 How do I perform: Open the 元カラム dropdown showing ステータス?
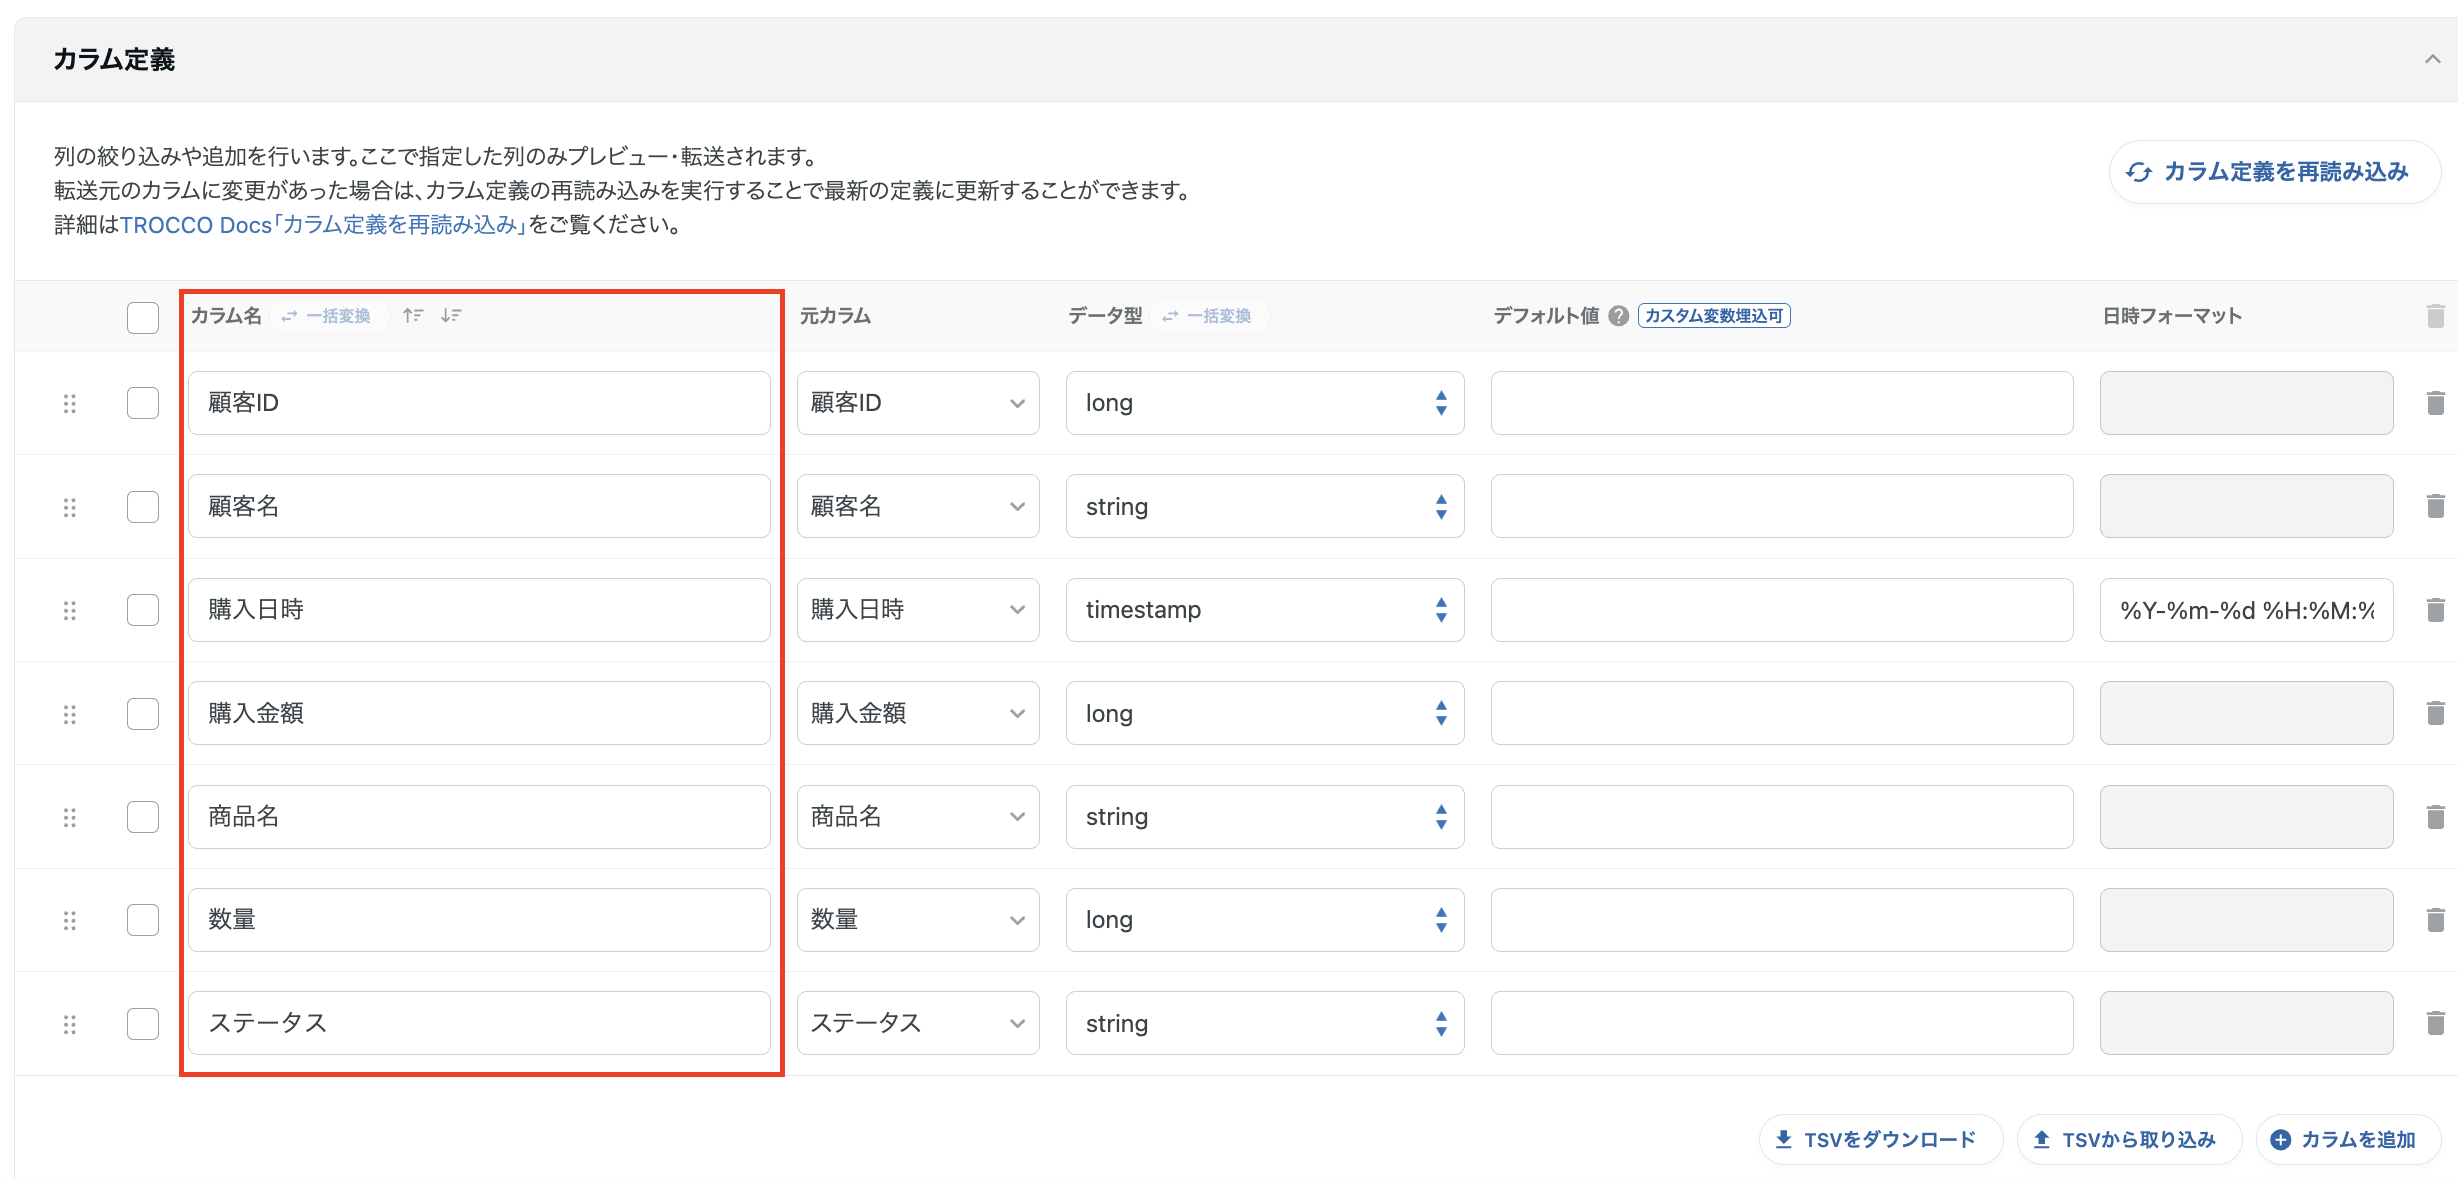pyautogui.click(x=918, y=1023)
